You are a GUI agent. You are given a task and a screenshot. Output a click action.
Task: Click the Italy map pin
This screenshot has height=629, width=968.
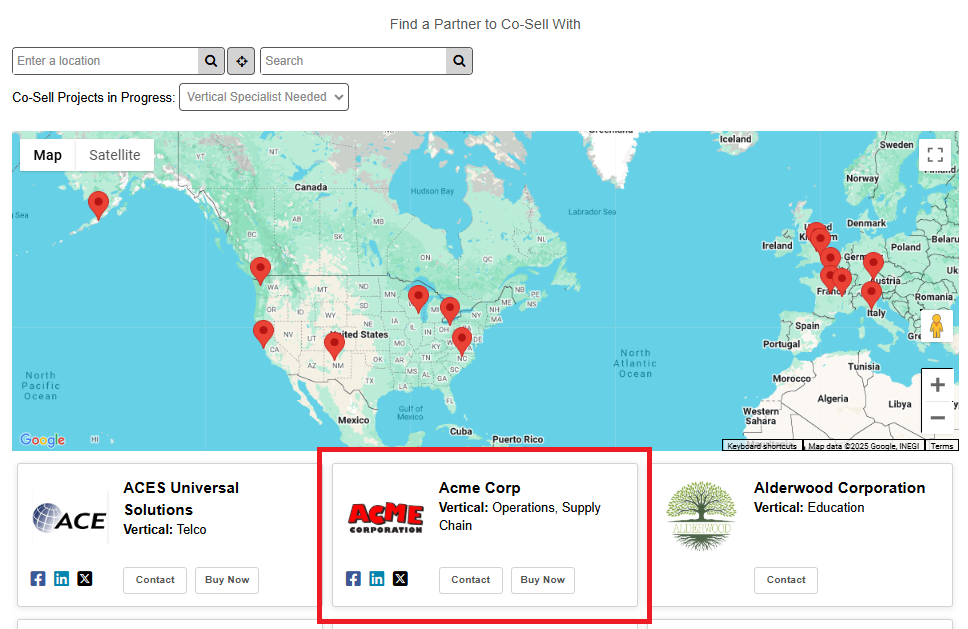(x=872, y=293)
